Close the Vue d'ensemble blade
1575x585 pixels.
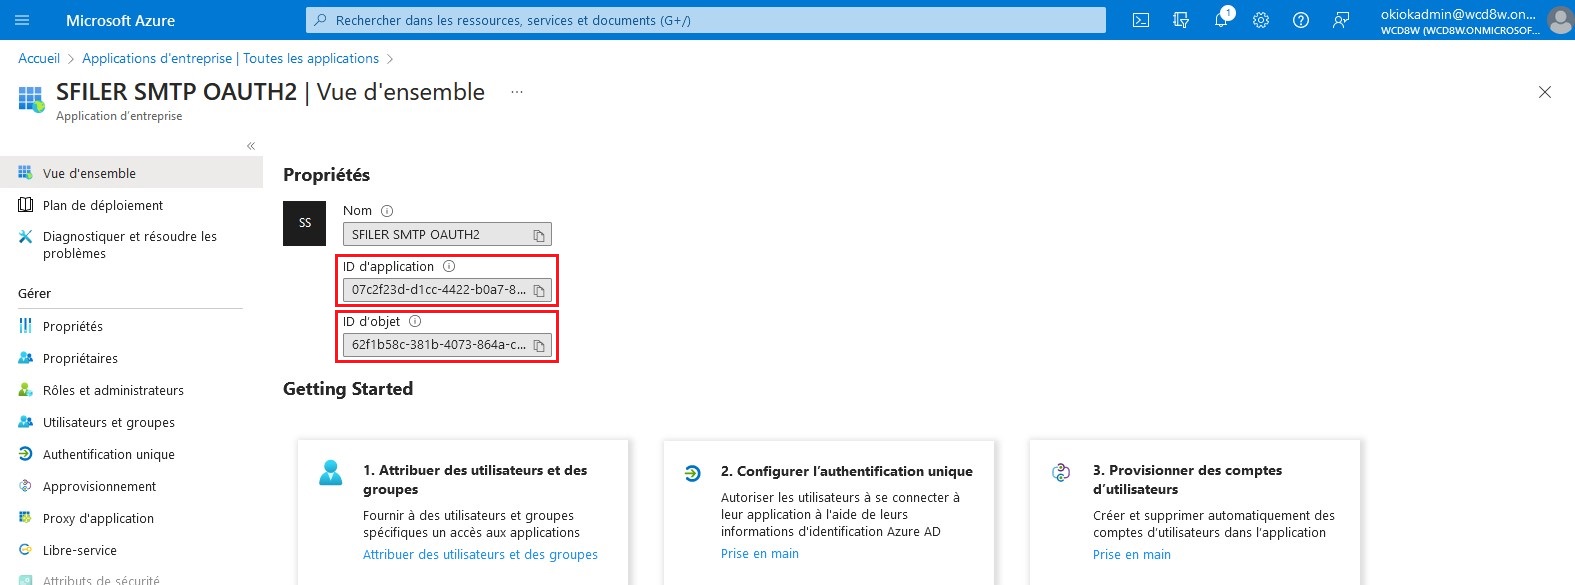[1545, 92]
